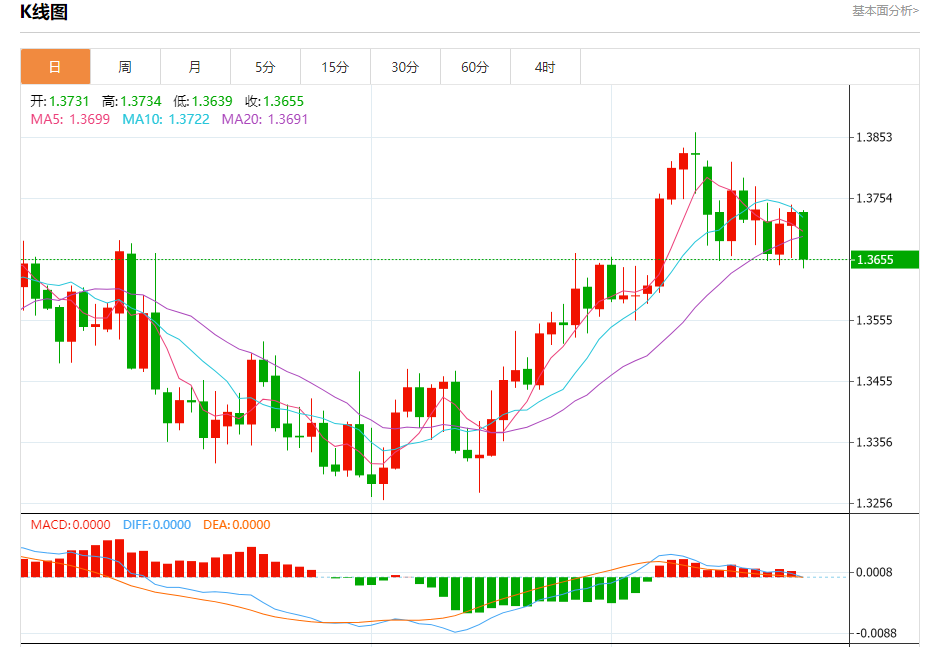
Task: Click the DIFF:0.0000 indicator readout
Action: coord(157,525)
